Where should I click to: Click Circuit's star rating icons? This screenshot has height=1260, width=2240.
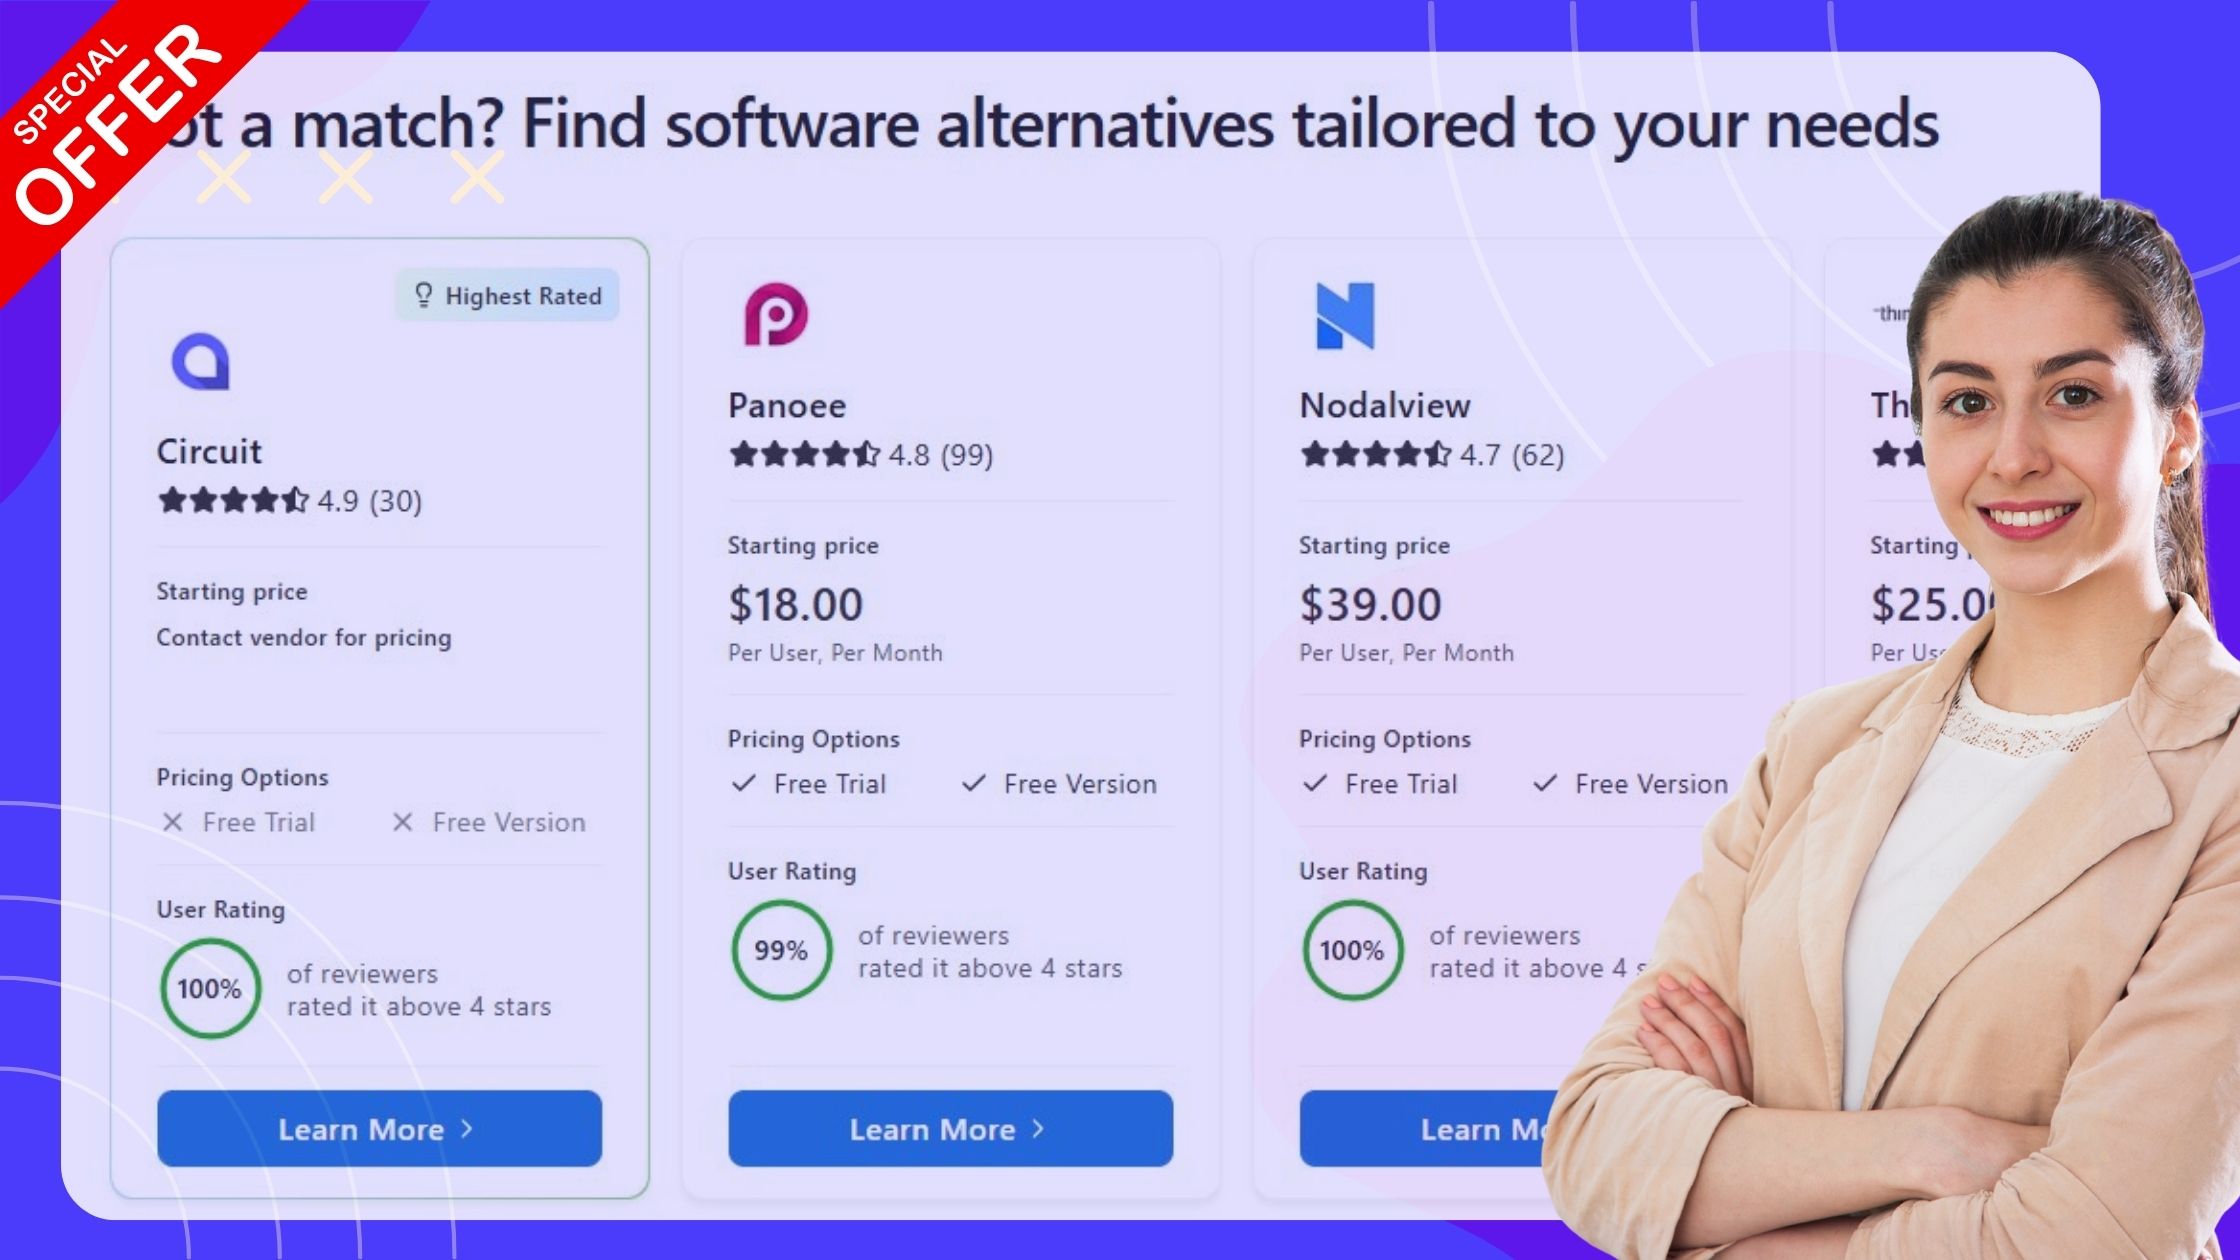[232, 500]
